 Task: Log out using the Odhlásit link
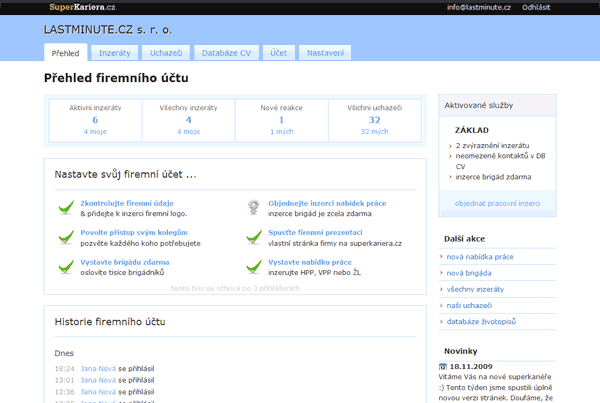tap(536, 7)
